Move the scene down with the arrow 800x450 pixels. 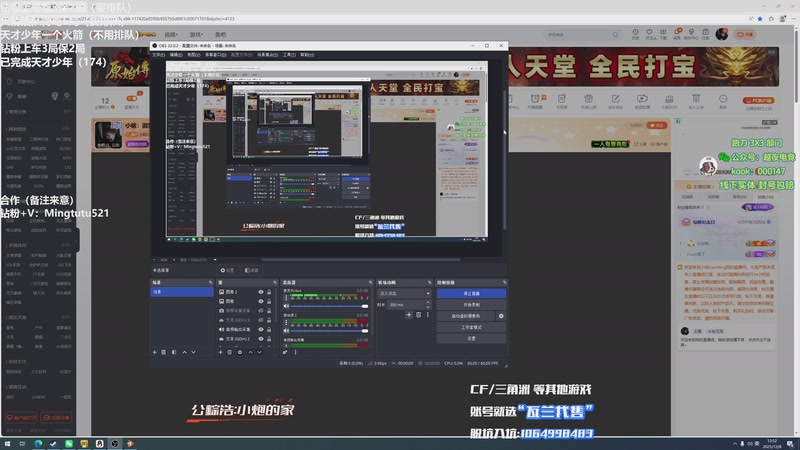point(193,352)
